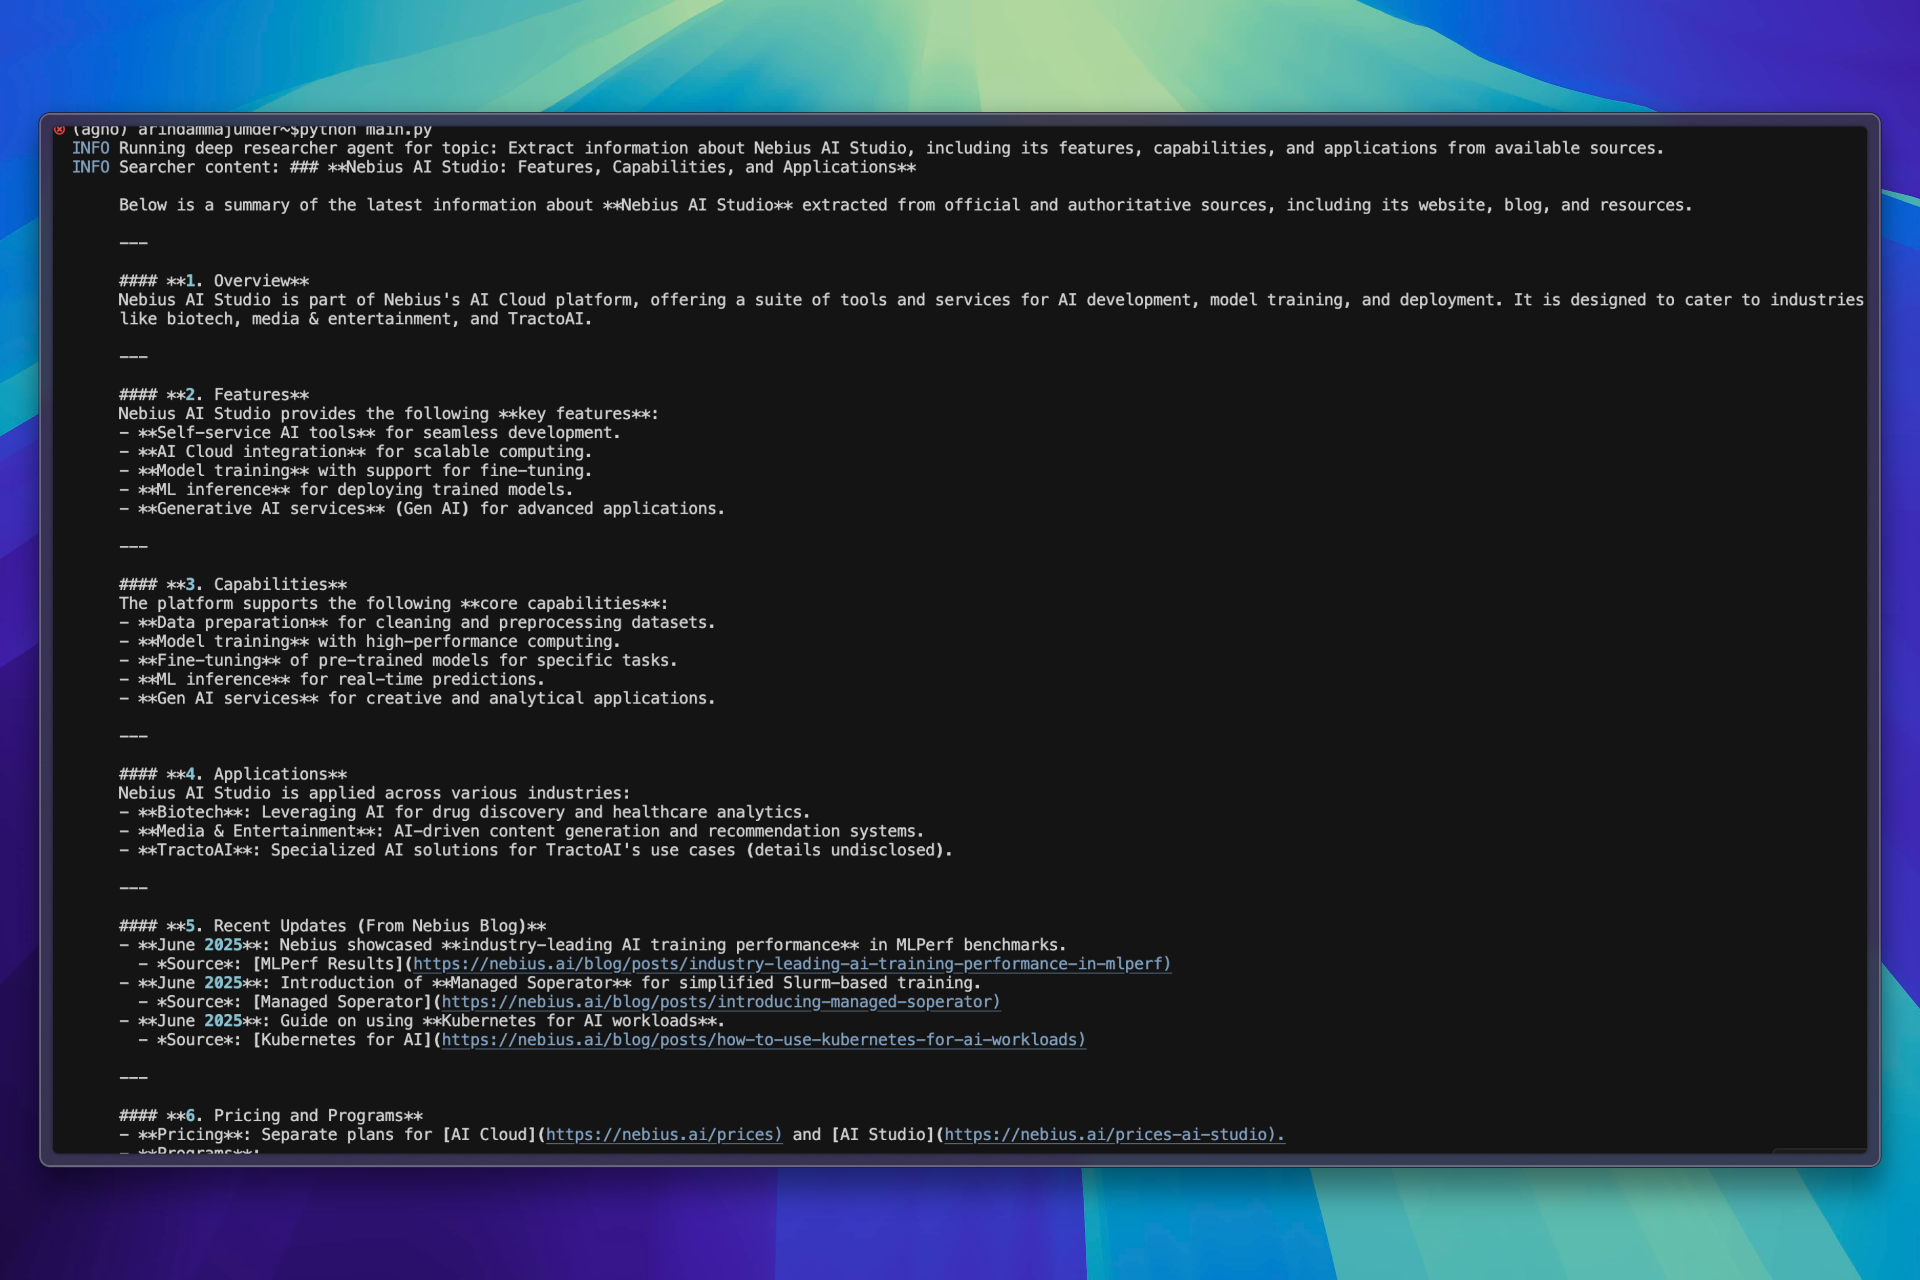Image resolution: width=1920 pixels, height=1280 pixels.
Task: Click the '#### **3. Capabilities**' heading
Action: tap(233, 585)
